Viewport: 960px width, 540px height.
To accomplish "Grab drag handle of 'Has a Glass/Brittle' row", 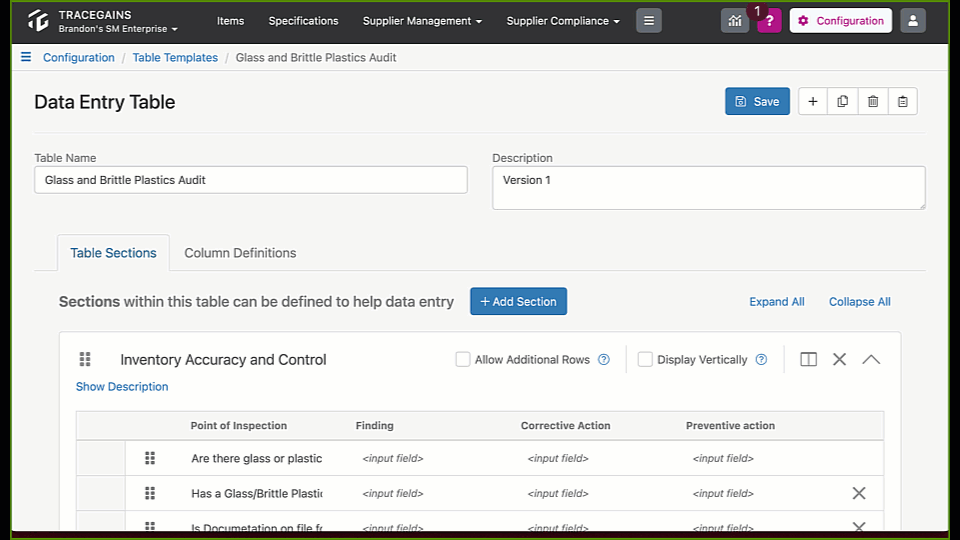I will [150, 493].
